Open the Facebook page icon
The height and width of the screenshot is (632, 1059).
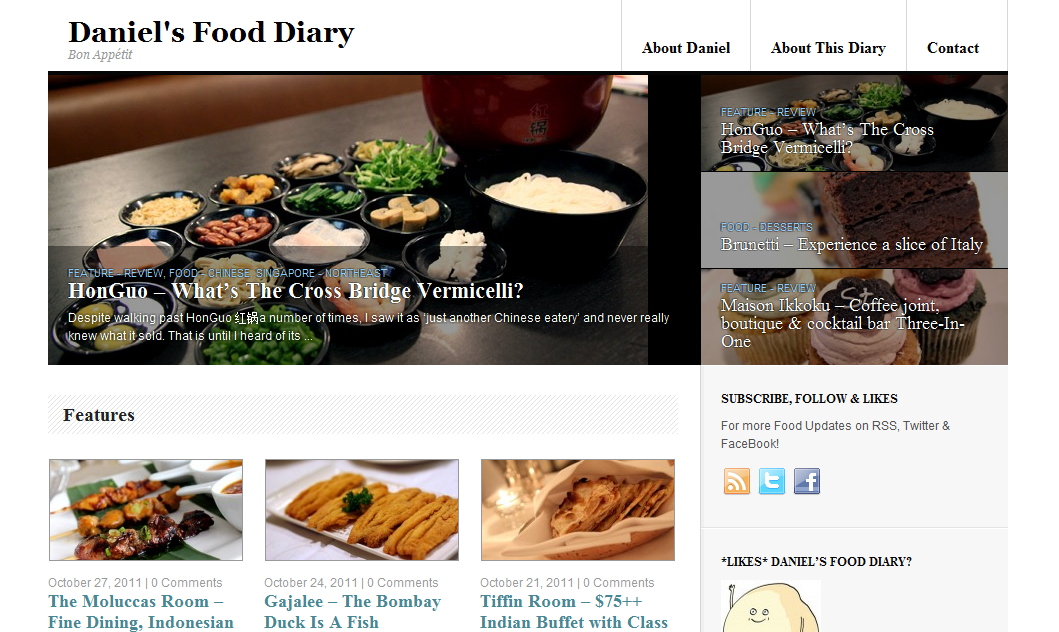point(807,481)
